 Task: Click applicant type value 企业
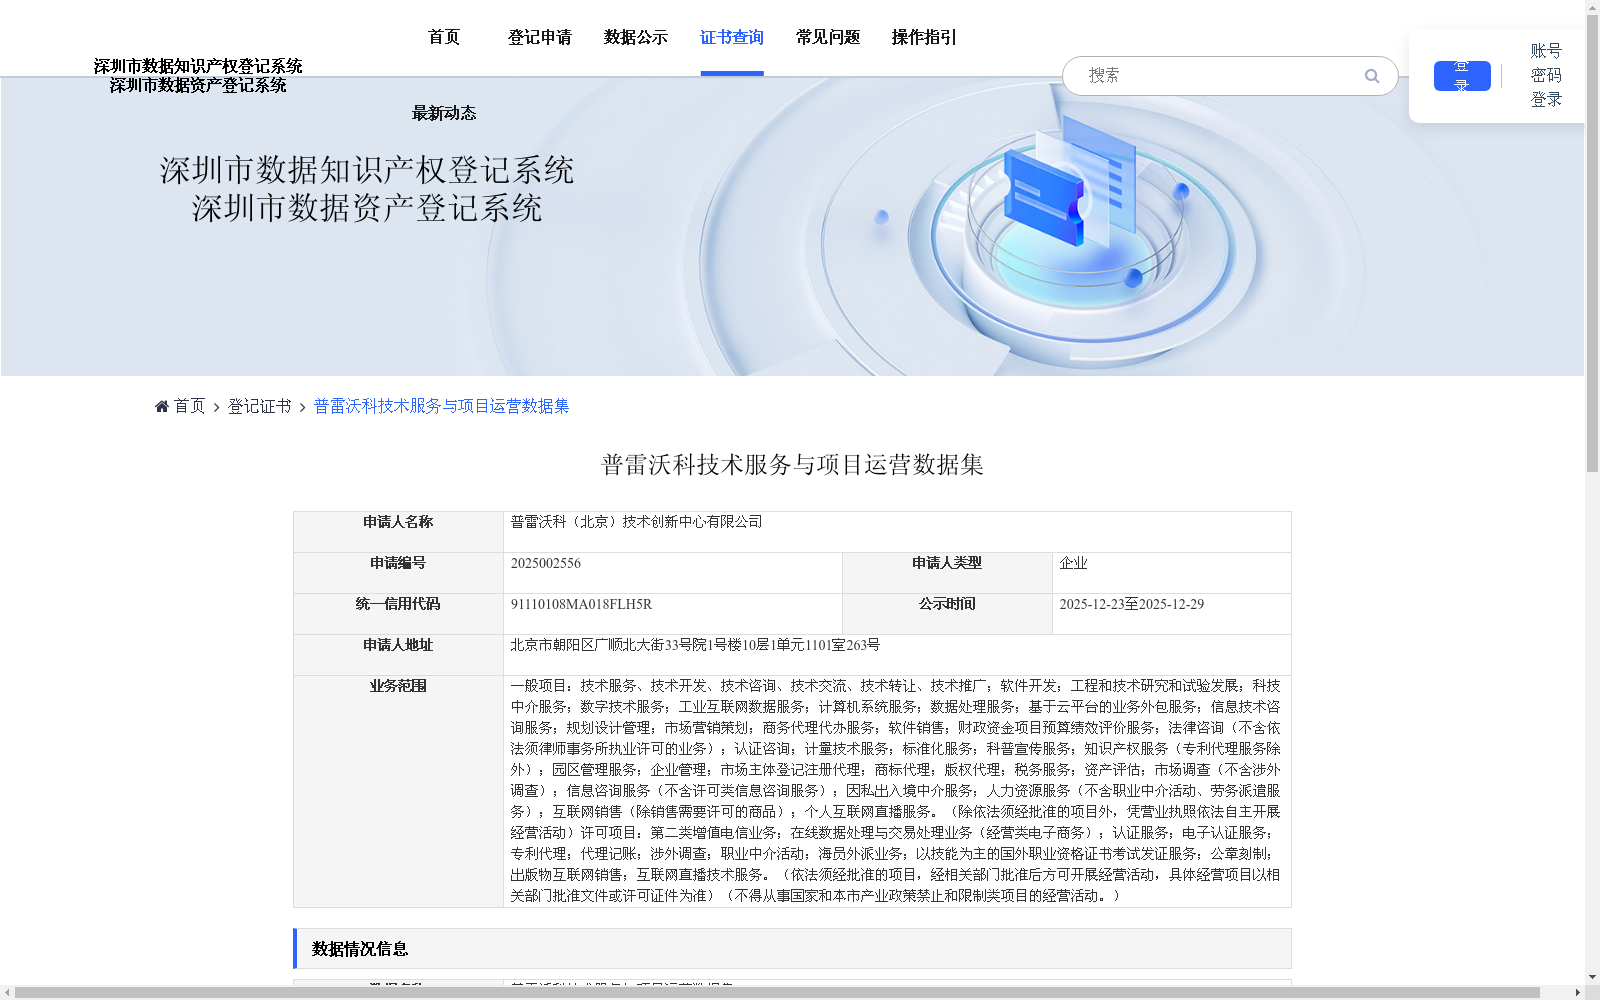[x=1073, y=563]
